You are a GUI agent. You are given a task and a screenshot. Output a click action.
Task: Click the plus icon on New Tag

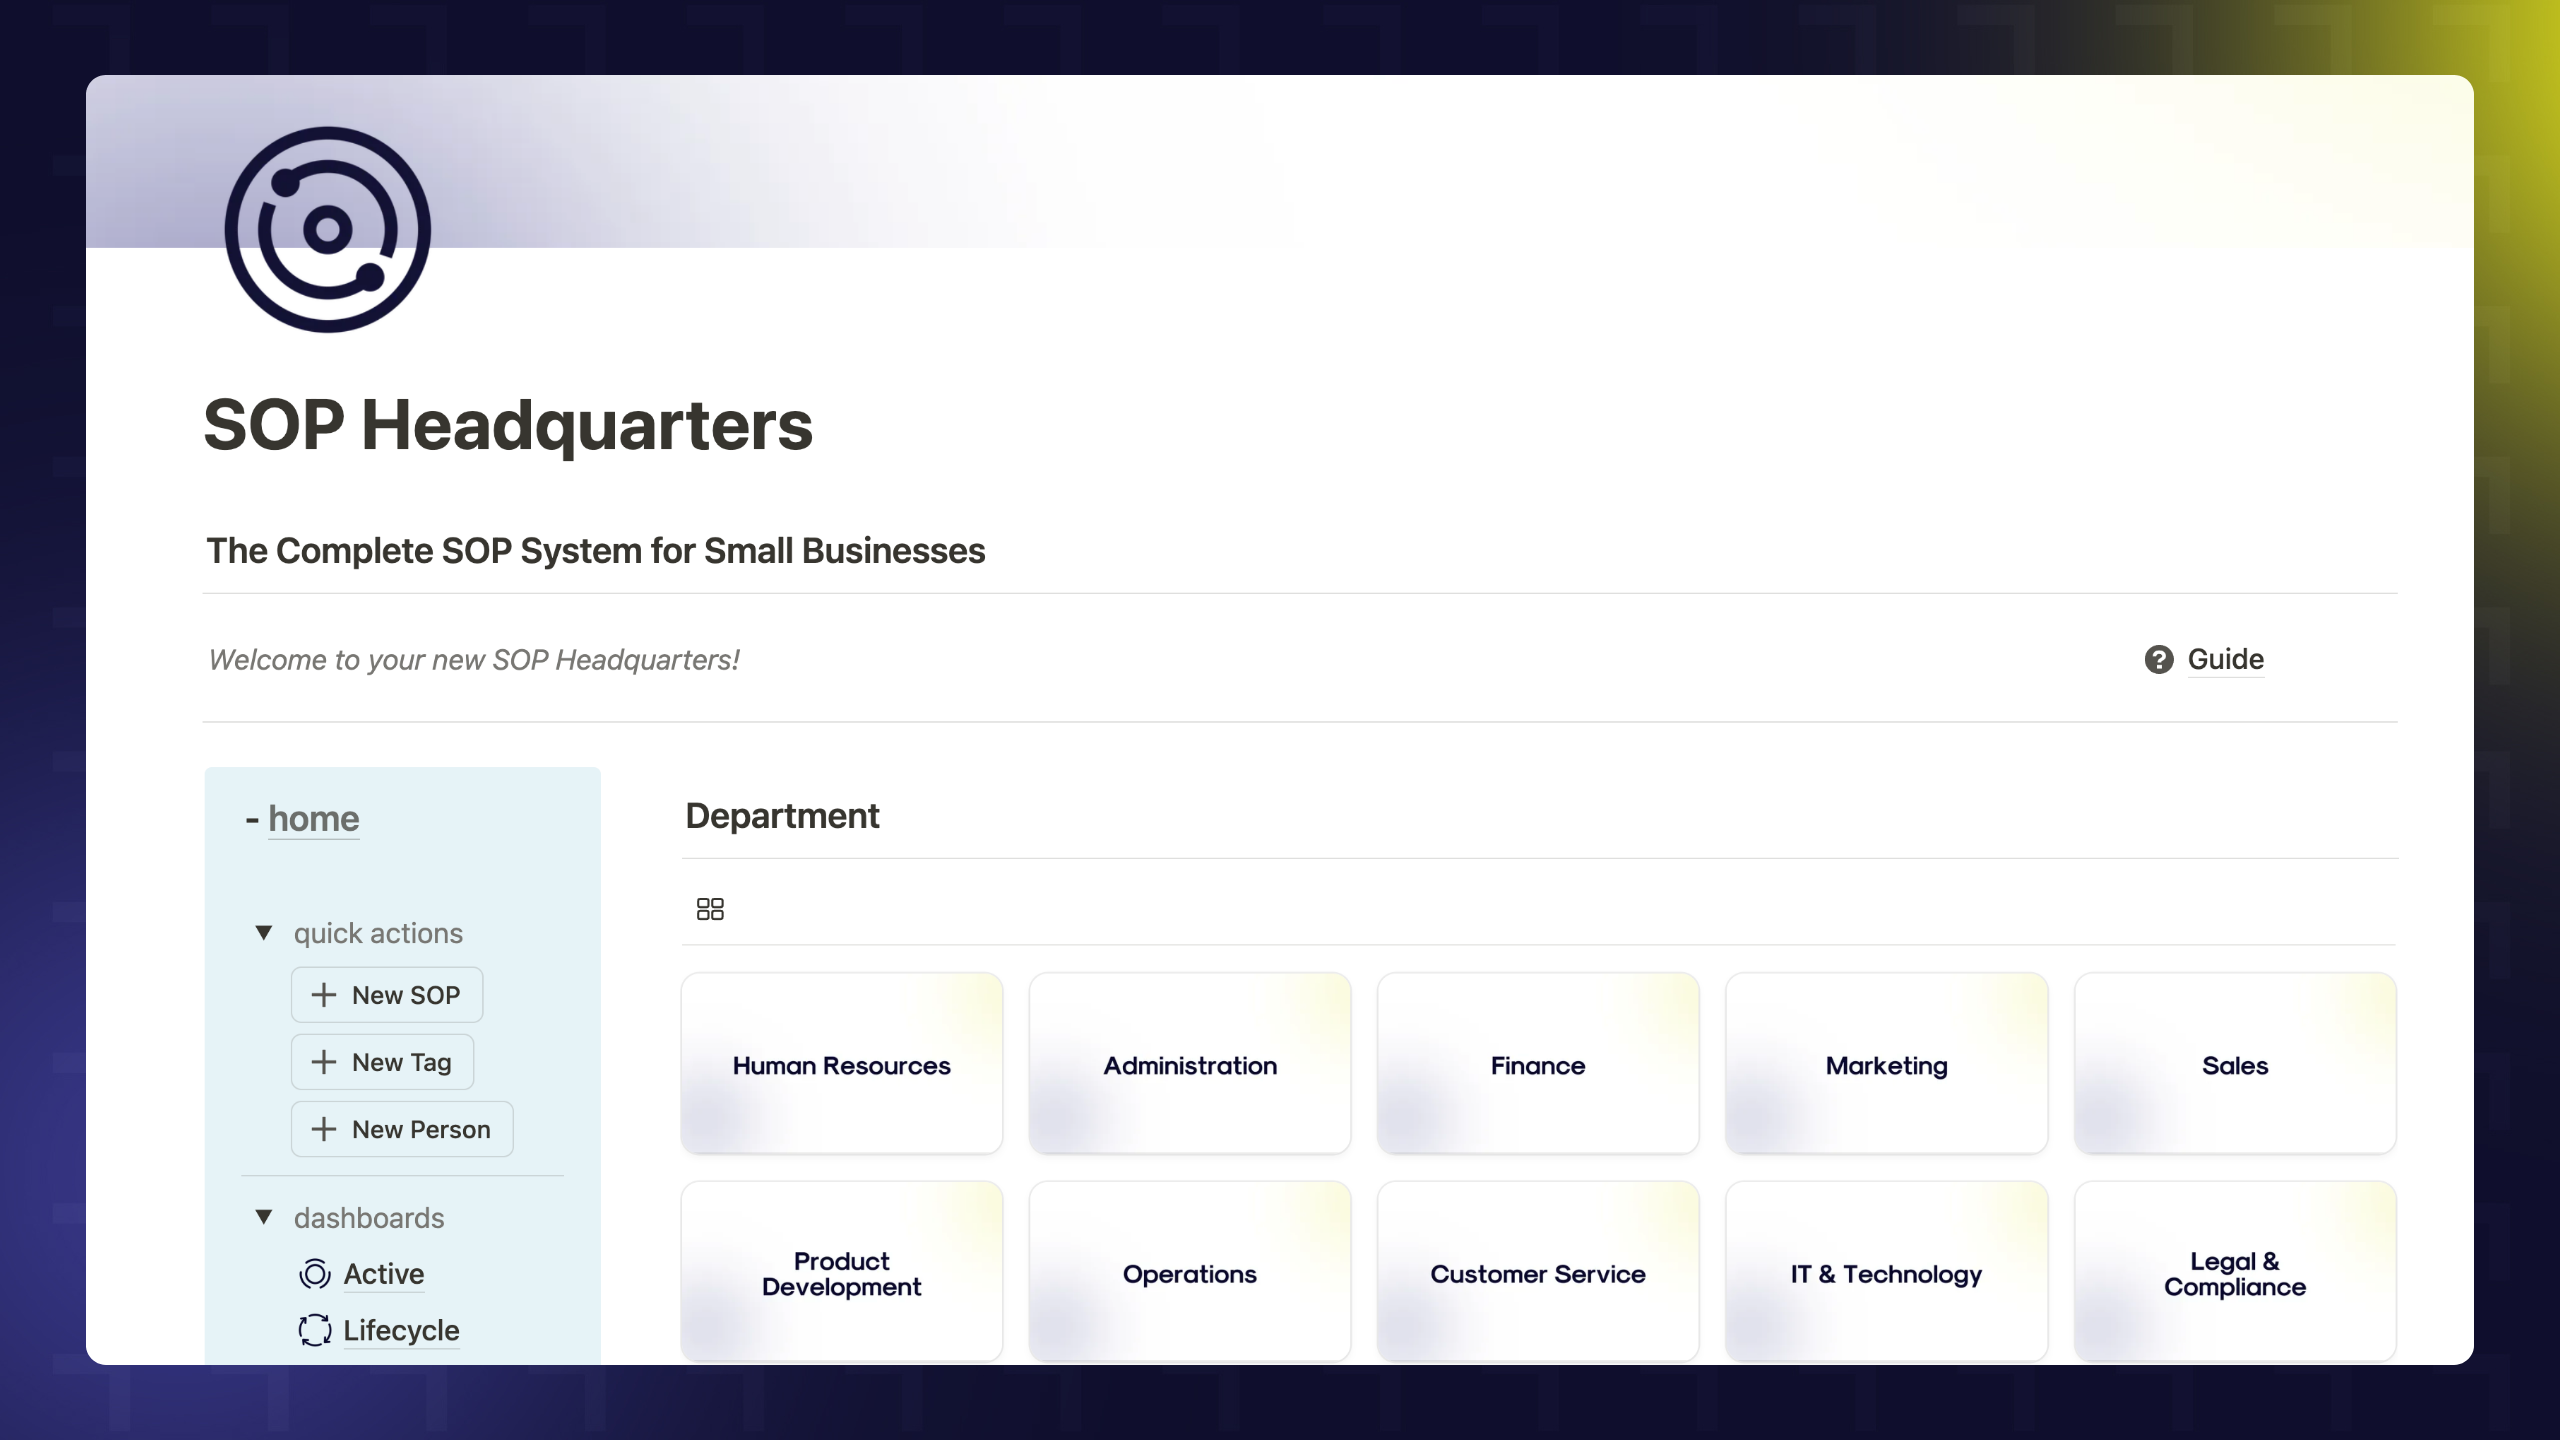tap(324, 1062)
